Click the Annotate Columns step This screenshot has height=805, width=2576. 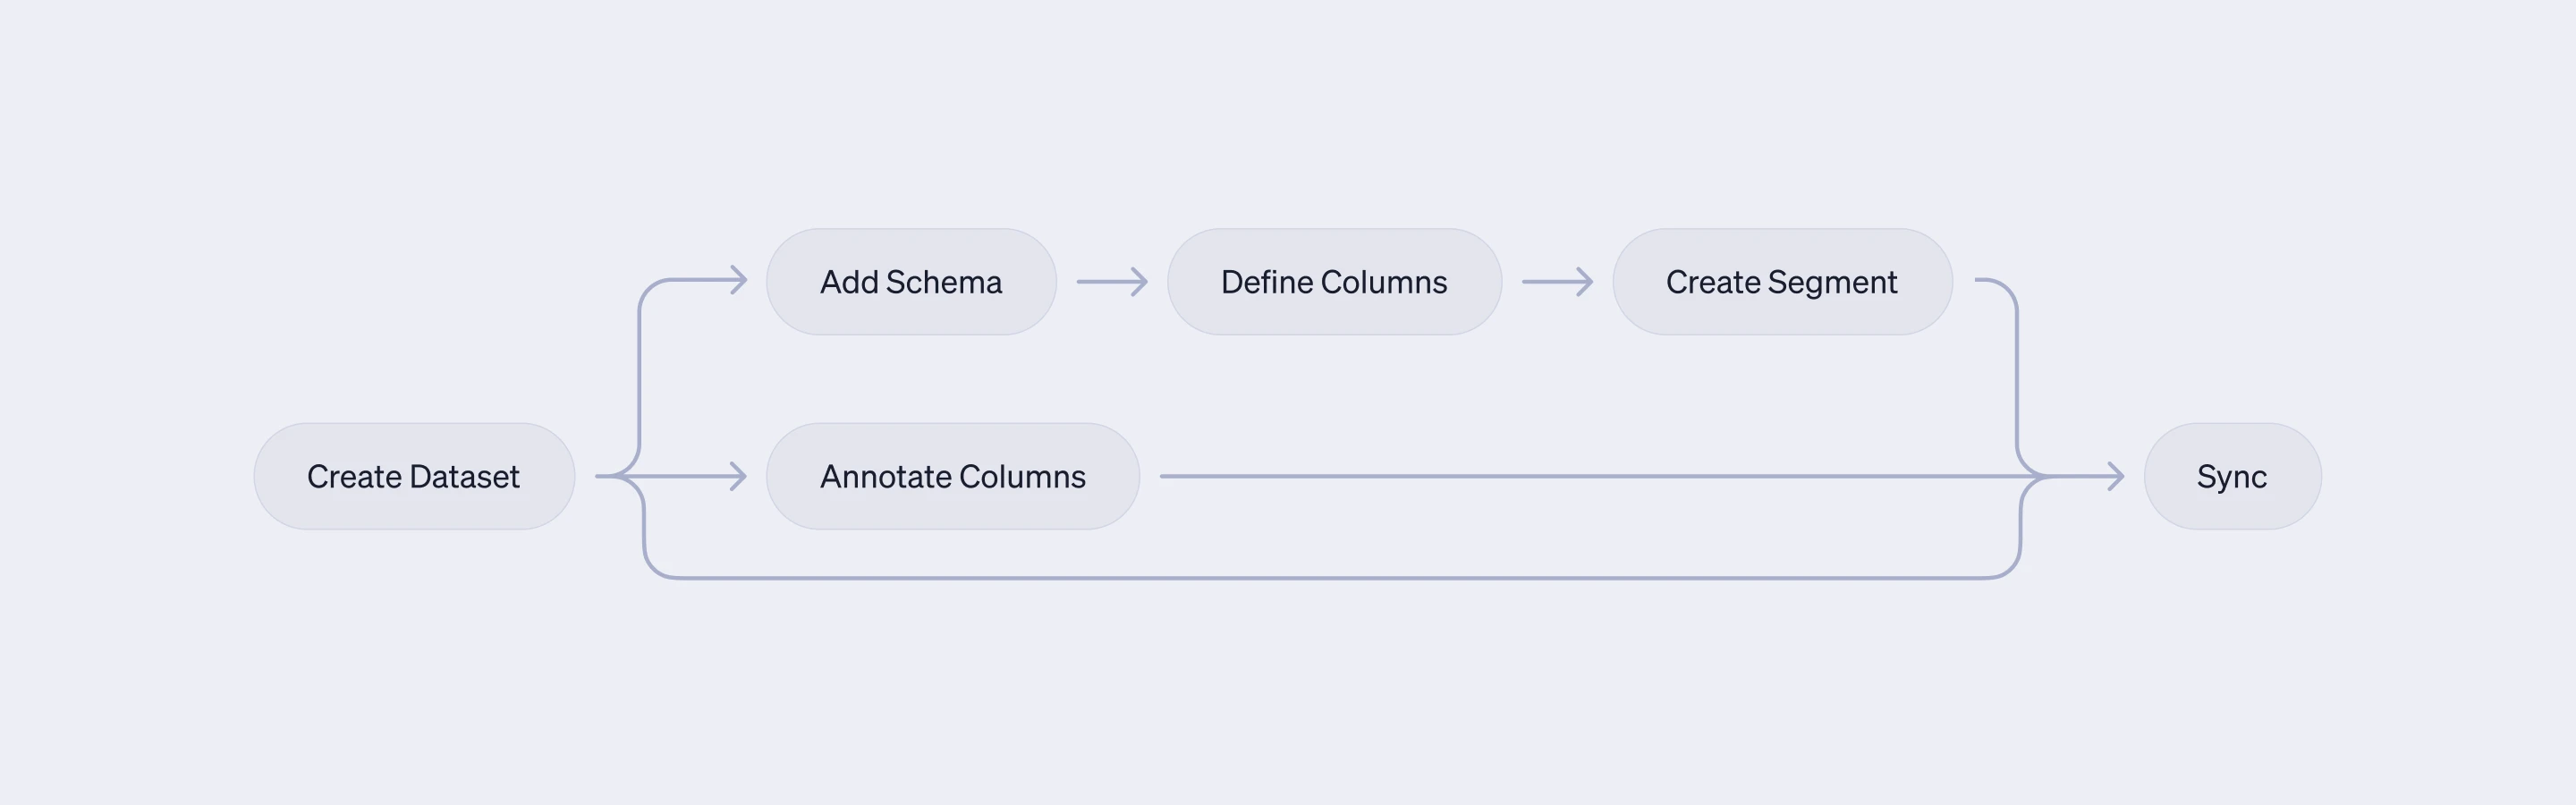(x=952, y=476)
